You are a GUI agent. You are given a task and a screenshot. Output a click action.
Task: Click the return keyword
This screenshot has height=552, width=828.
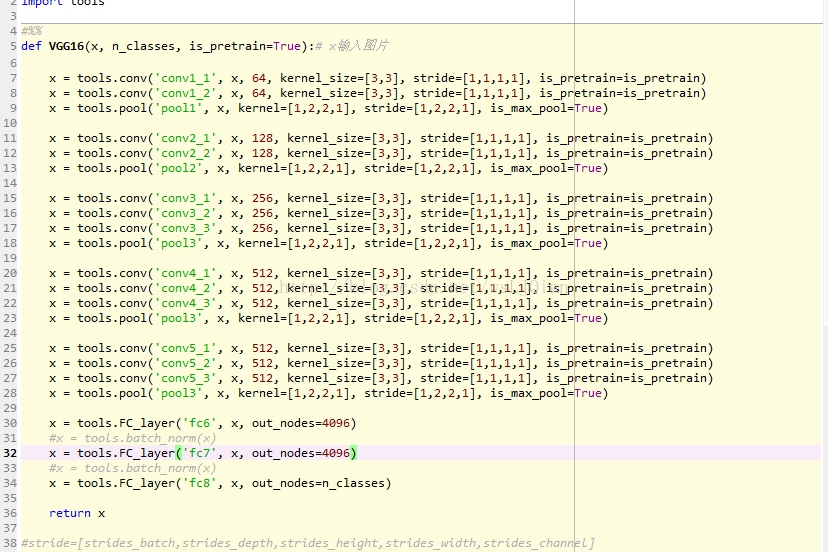pos(70,513)
